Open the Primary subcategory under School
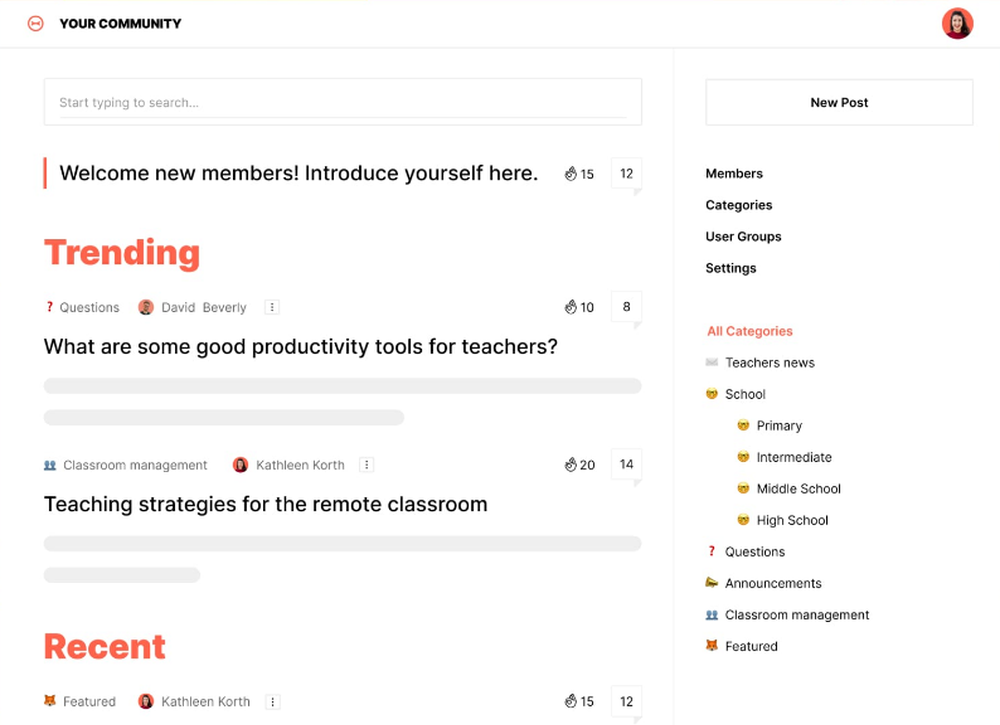 pyautogui.click(x=778, y=425)
